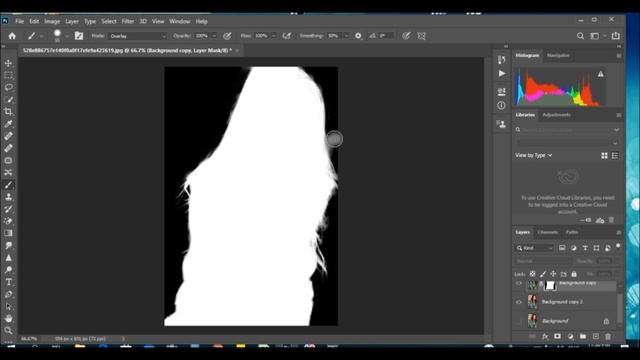Screen dimensions: 640x360
Task: Select the Brush tool in toolbox
Action: point(8,185)
